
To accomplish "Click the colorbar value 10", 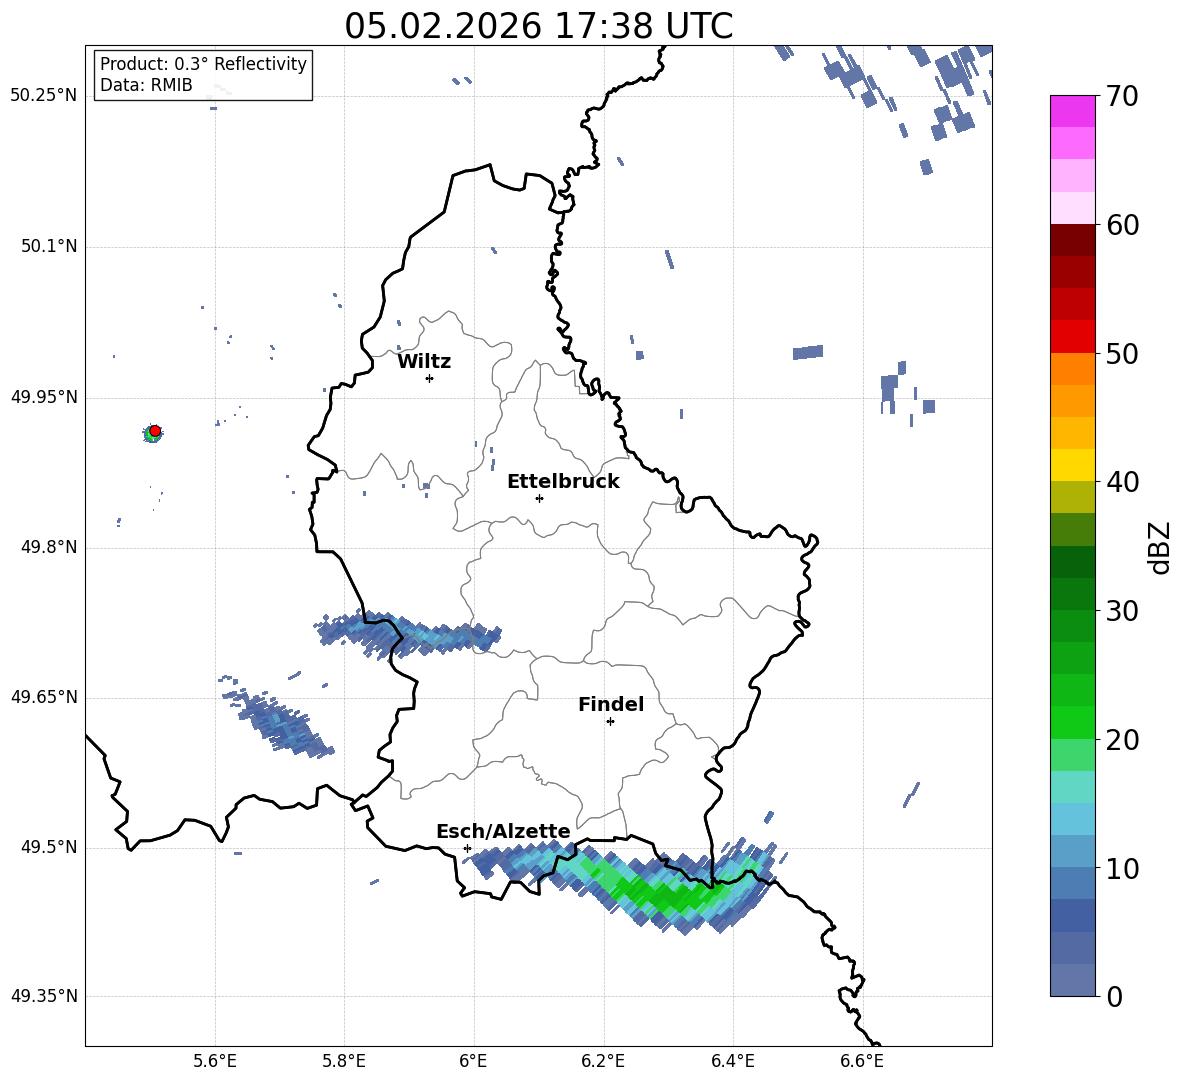I will 1122,868.
